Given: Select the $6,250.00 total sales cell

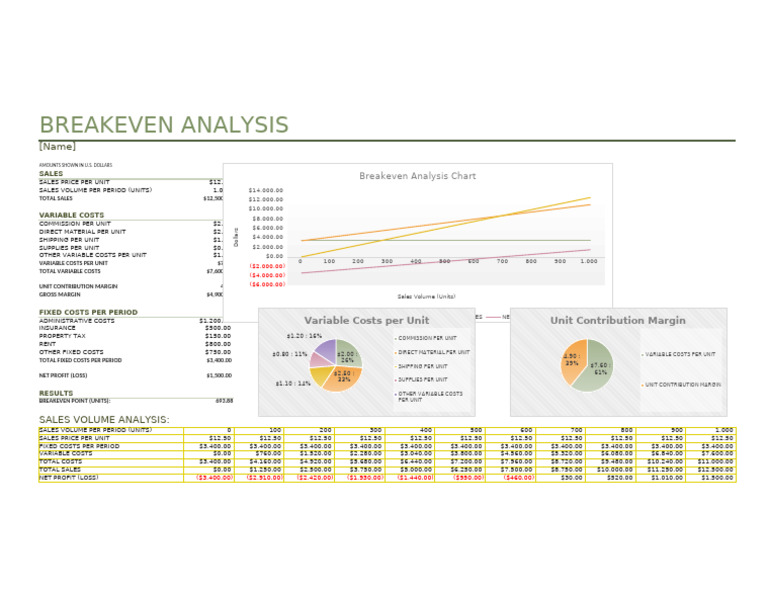Looking at the screenshot, I should (460, 469).
